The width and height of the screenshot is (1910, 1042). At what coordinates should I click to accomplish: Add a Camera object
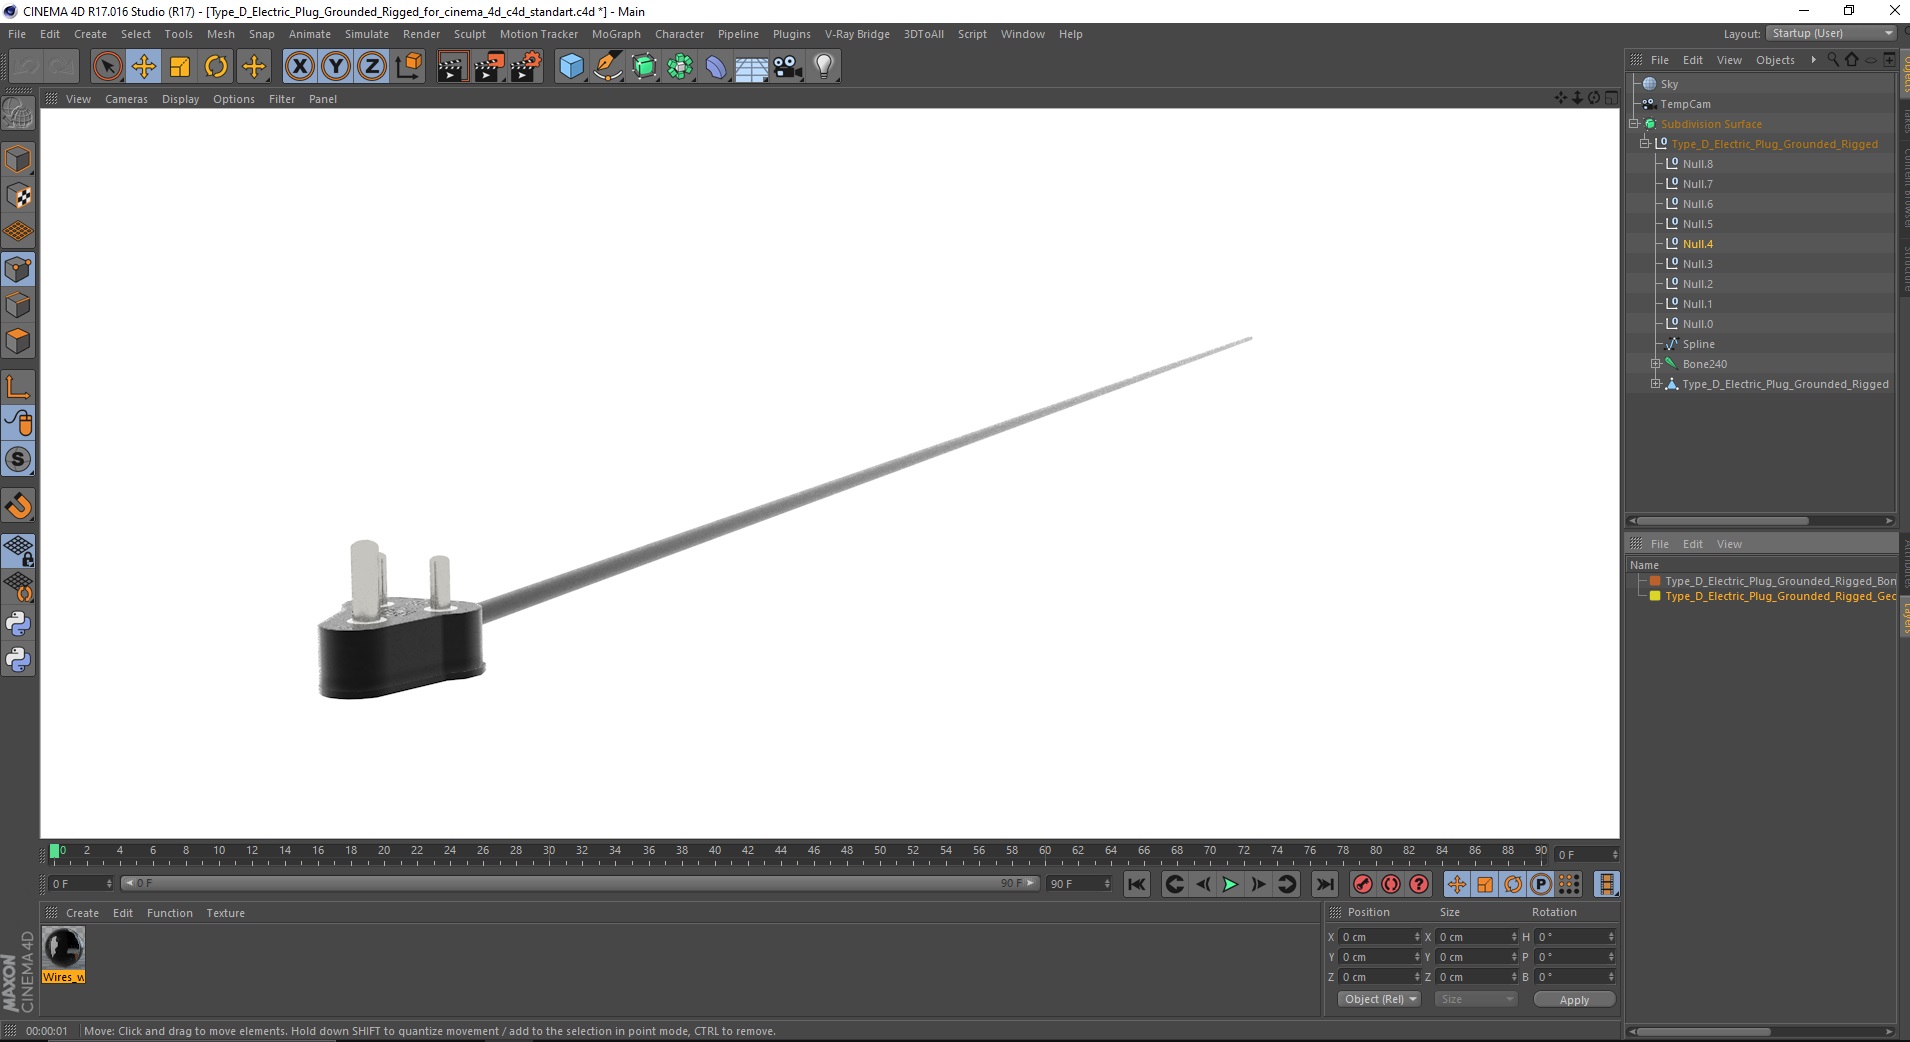coord(788,67)
